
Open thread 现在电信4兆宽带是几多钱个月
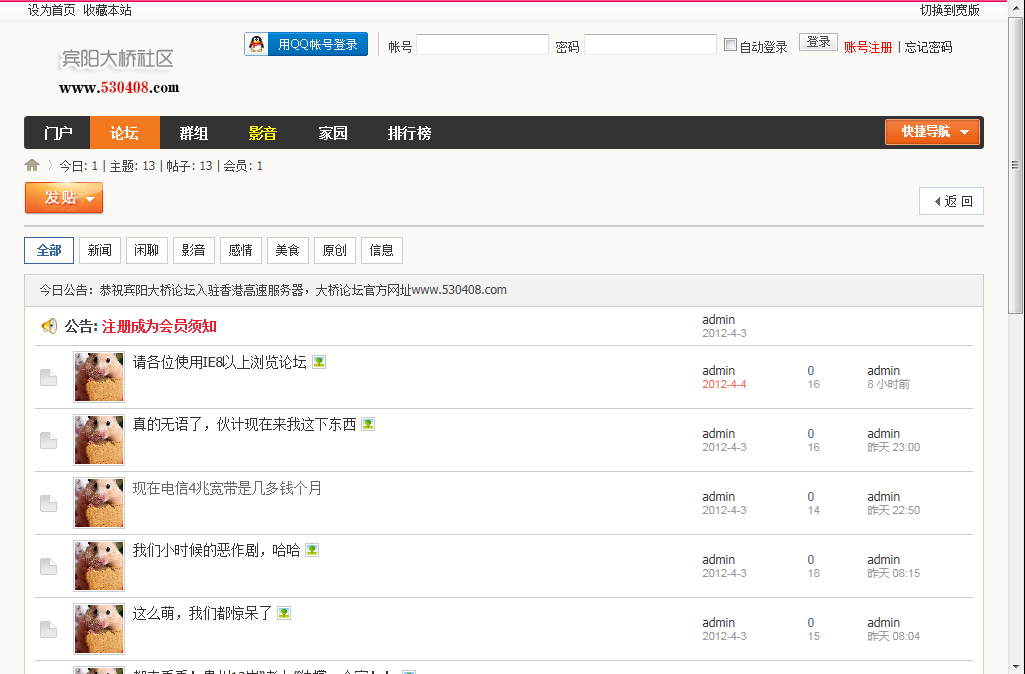[x=227, y=488]
